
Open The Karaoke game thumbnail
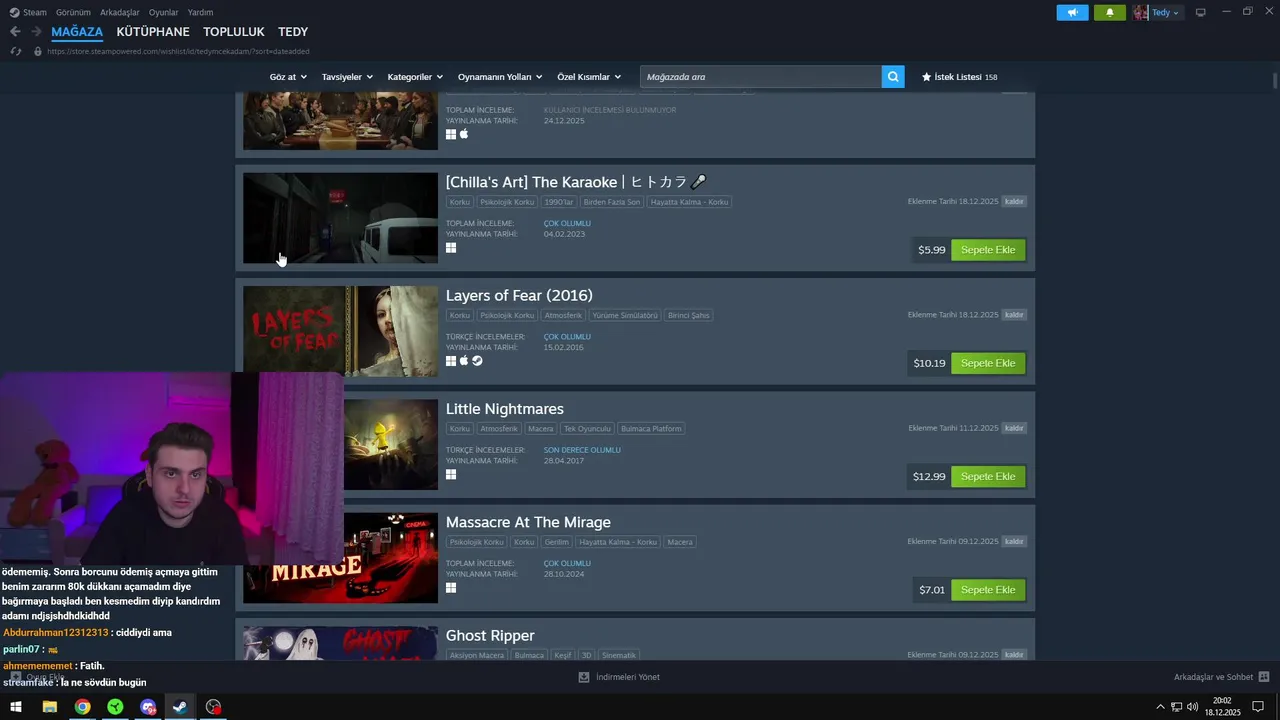coord(340,218)
